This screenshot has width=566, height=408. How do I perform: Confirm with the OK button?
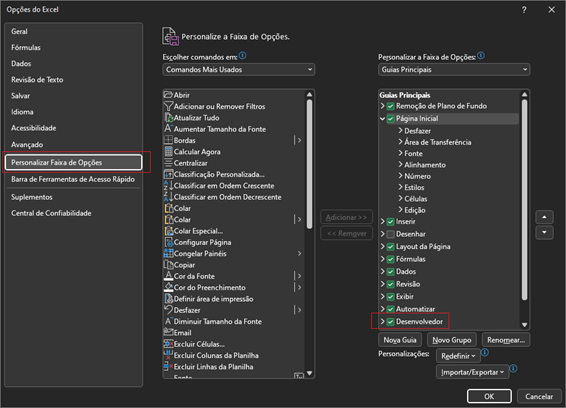click(489, 396)
